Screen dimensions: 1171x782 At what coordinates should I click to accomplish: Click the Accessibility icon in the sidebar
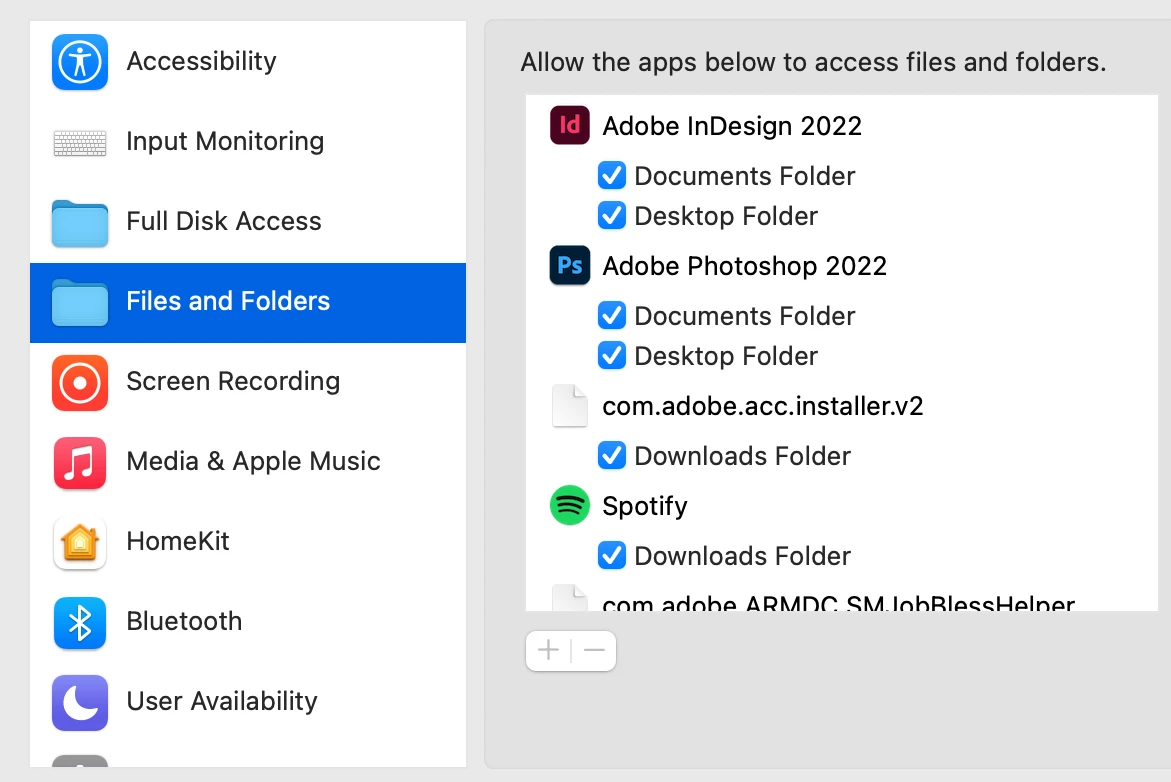click(80, 62)
